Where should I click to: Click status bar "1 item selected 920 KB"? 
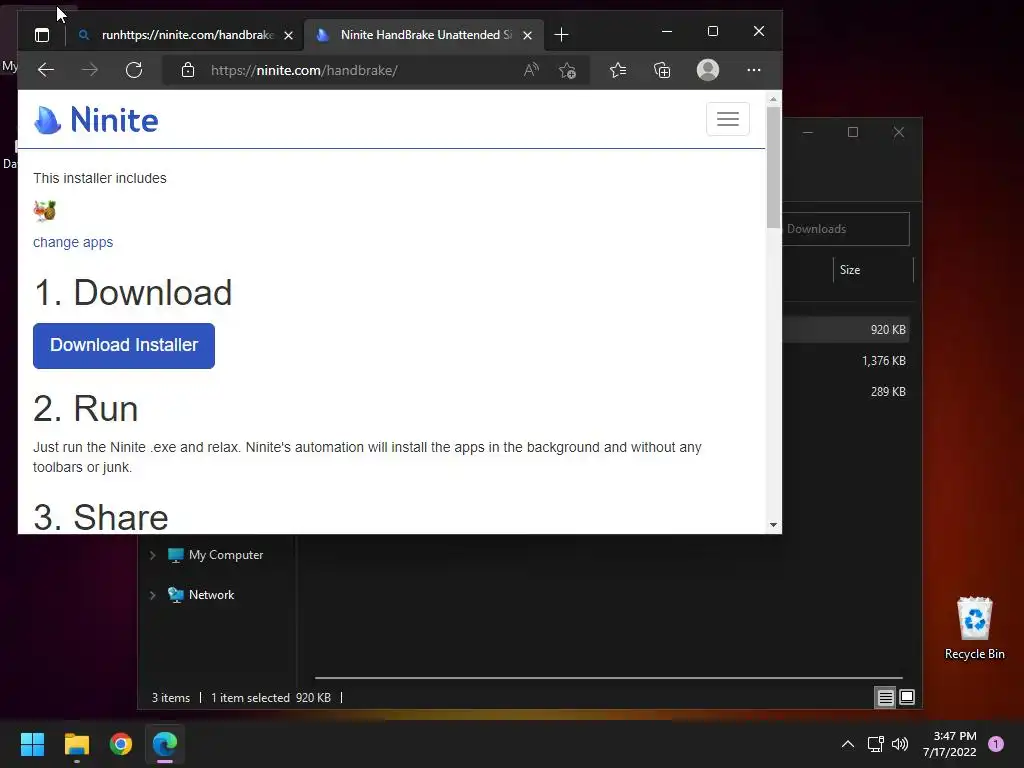point(271,698)
